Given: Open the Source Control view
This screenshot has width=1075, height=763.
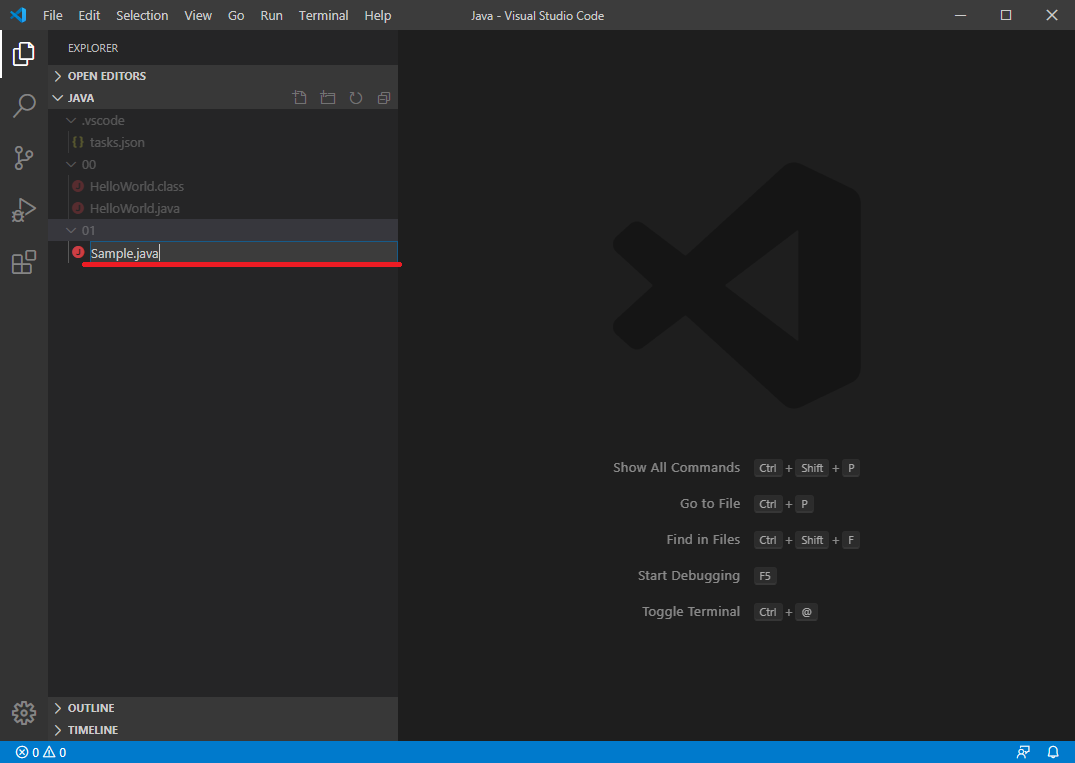Looking at the screenshot, I should click(x=24, y=158).
